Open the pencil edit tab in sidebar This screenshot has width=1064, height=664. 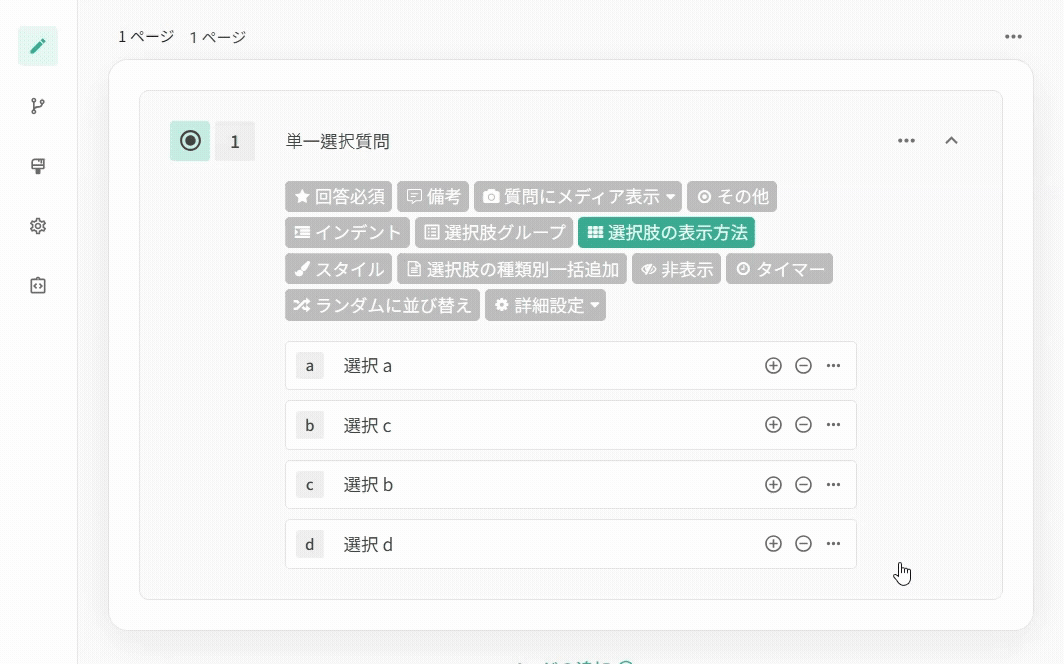point(38,46)
